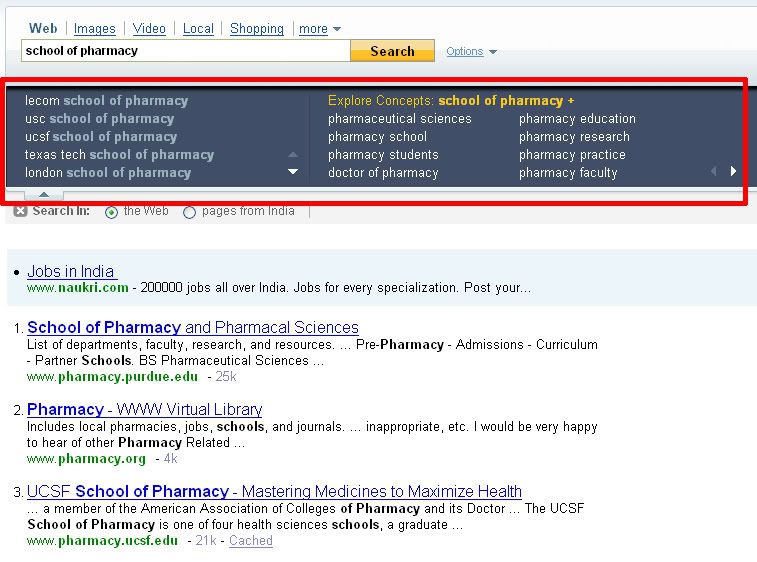Click the www.naukri.com URL text
The width and height of the screenshot is (757, 562).
(x=78, y=288)
